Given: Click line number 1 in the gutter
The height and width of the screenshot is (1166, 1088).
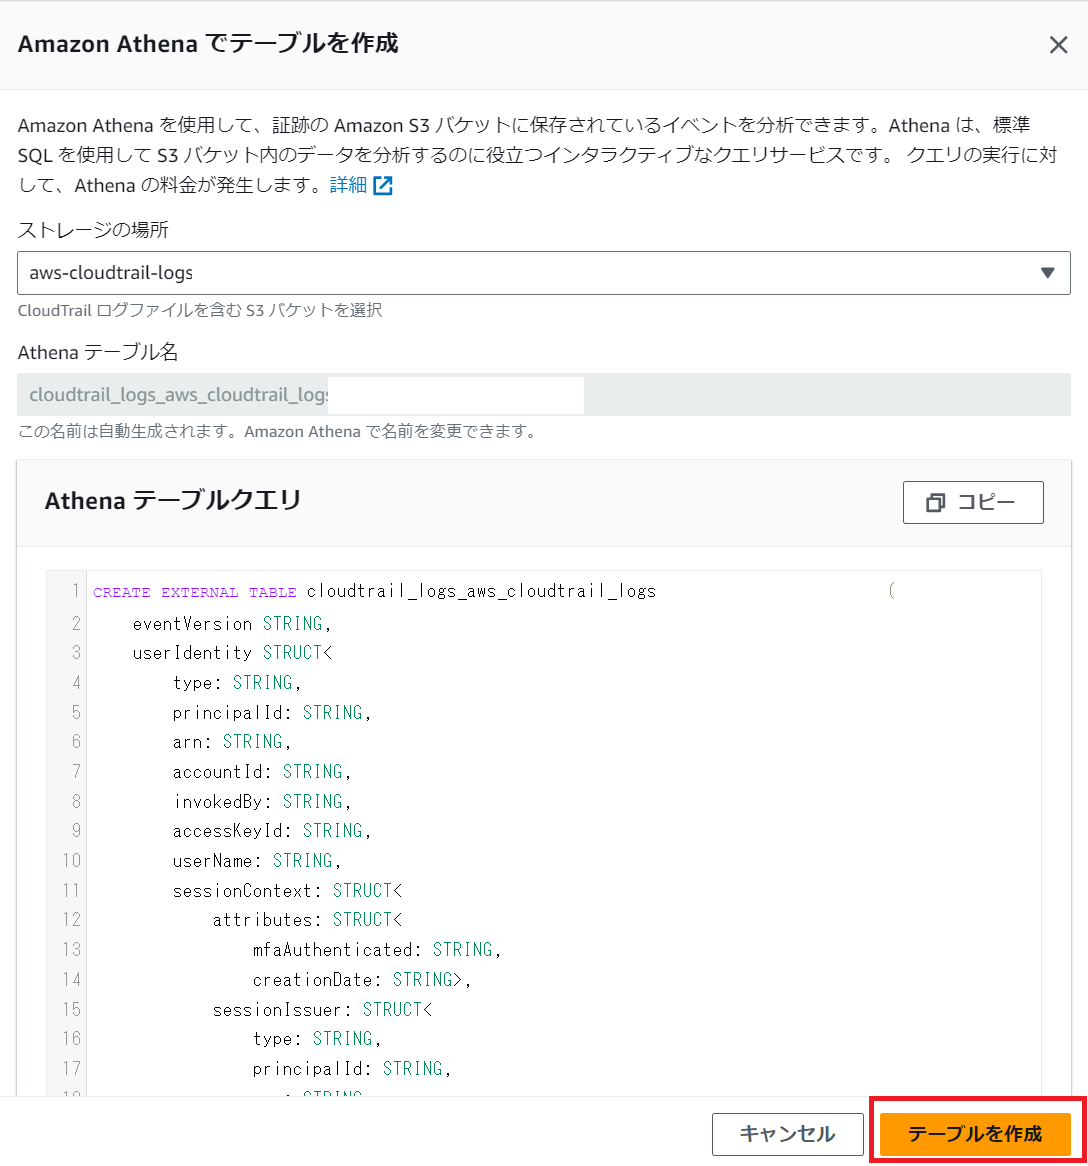Looking at the screenshot, I should click(75, 592).
